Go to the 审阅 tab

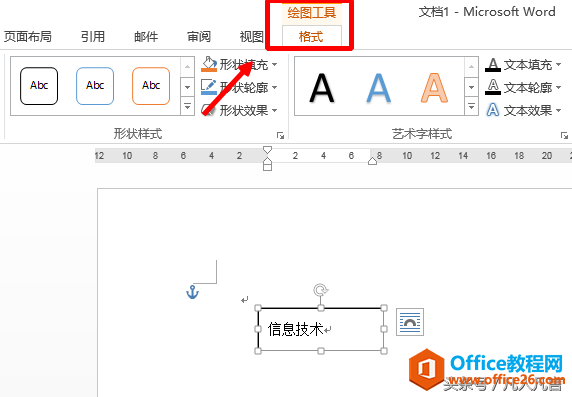click(199, 36)
